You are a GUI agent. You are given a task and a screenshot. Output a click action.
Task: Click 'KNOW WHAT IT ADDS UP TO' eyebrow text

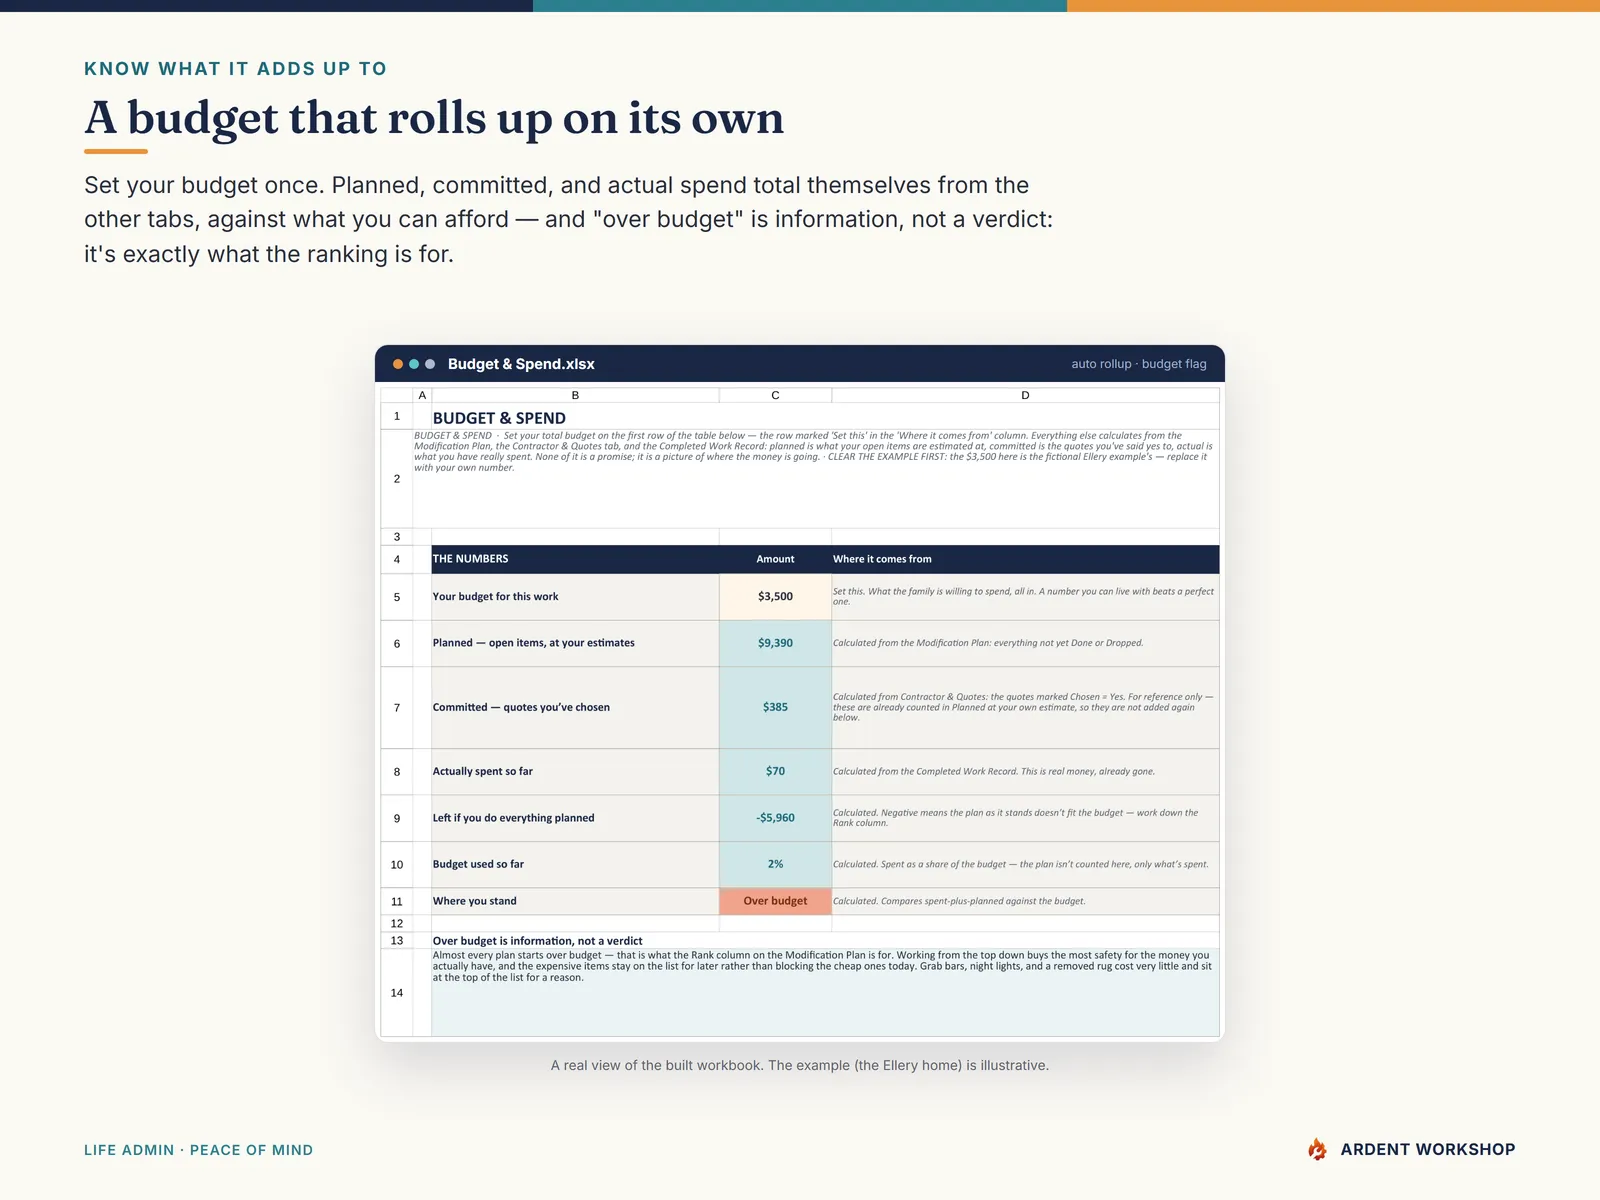pos(235,69)
